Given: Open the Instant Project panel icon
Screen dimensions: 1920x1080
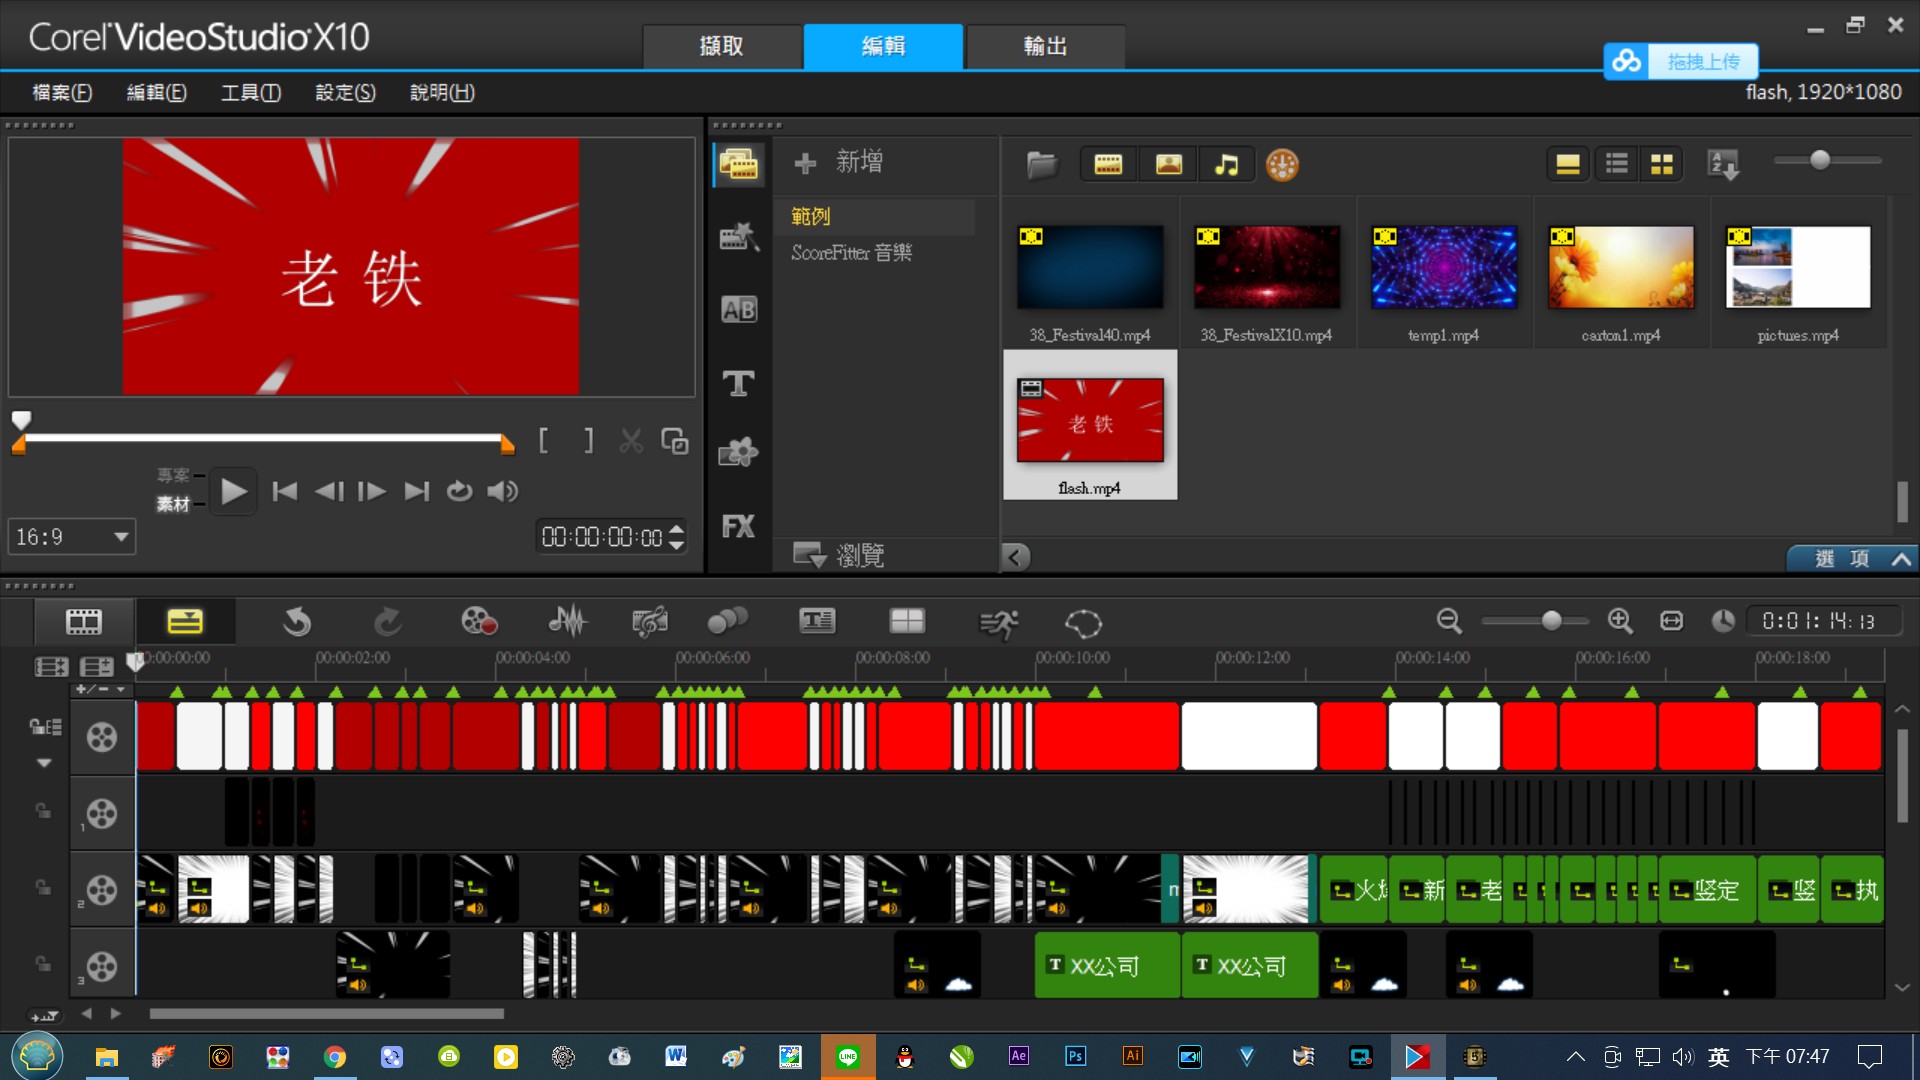Looking at the screenshot, I should [x=739, y=237].
